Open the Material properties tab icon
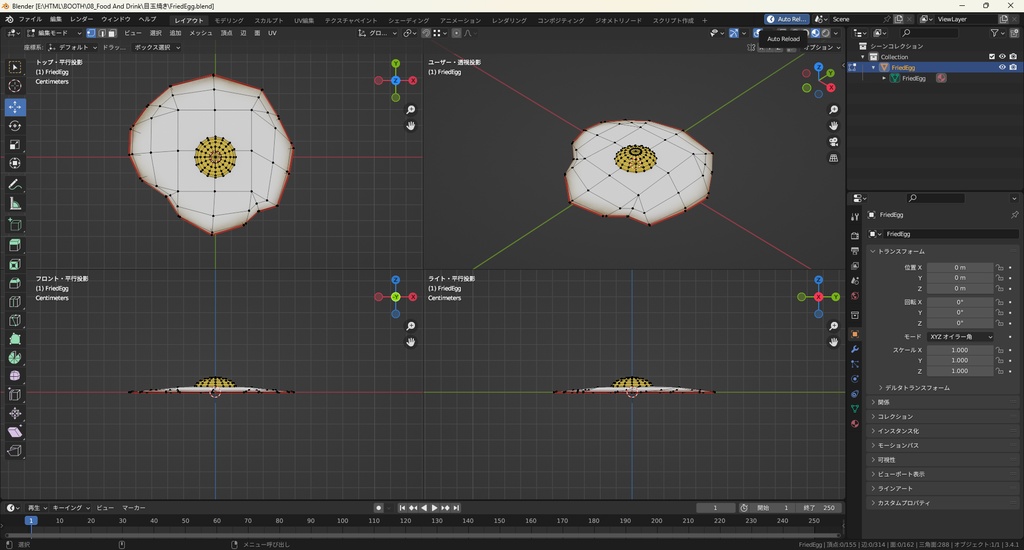Image resolution: width=1024 pixels, height=550 pixels. (855, 424)
